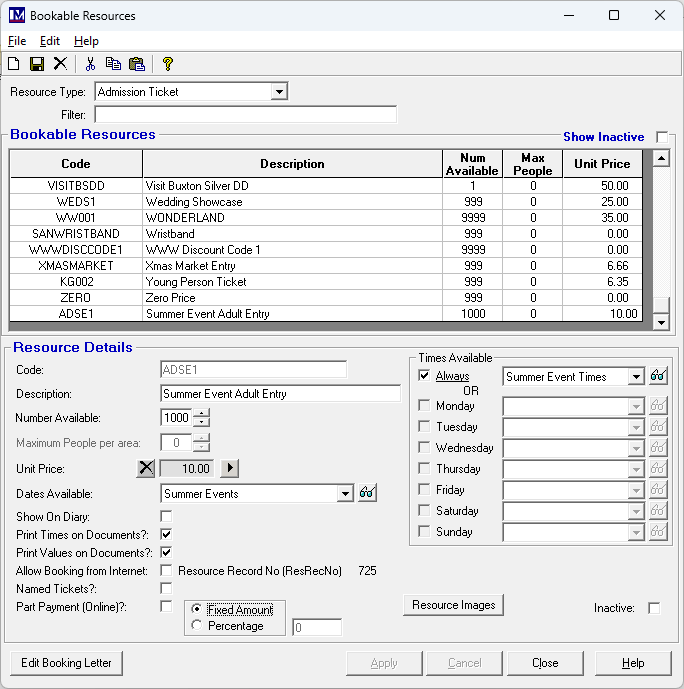Select the Percentage radio button
The width and height of the screenshot is (684, 689).
tap(197, 626)
